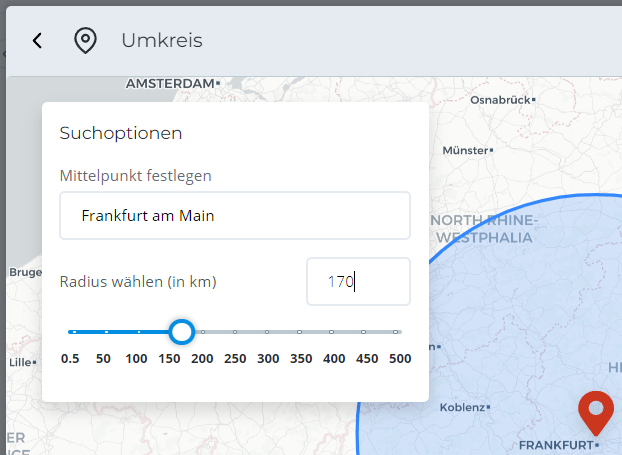Set radius slider to the 400 mark

[x=332, y=332]
